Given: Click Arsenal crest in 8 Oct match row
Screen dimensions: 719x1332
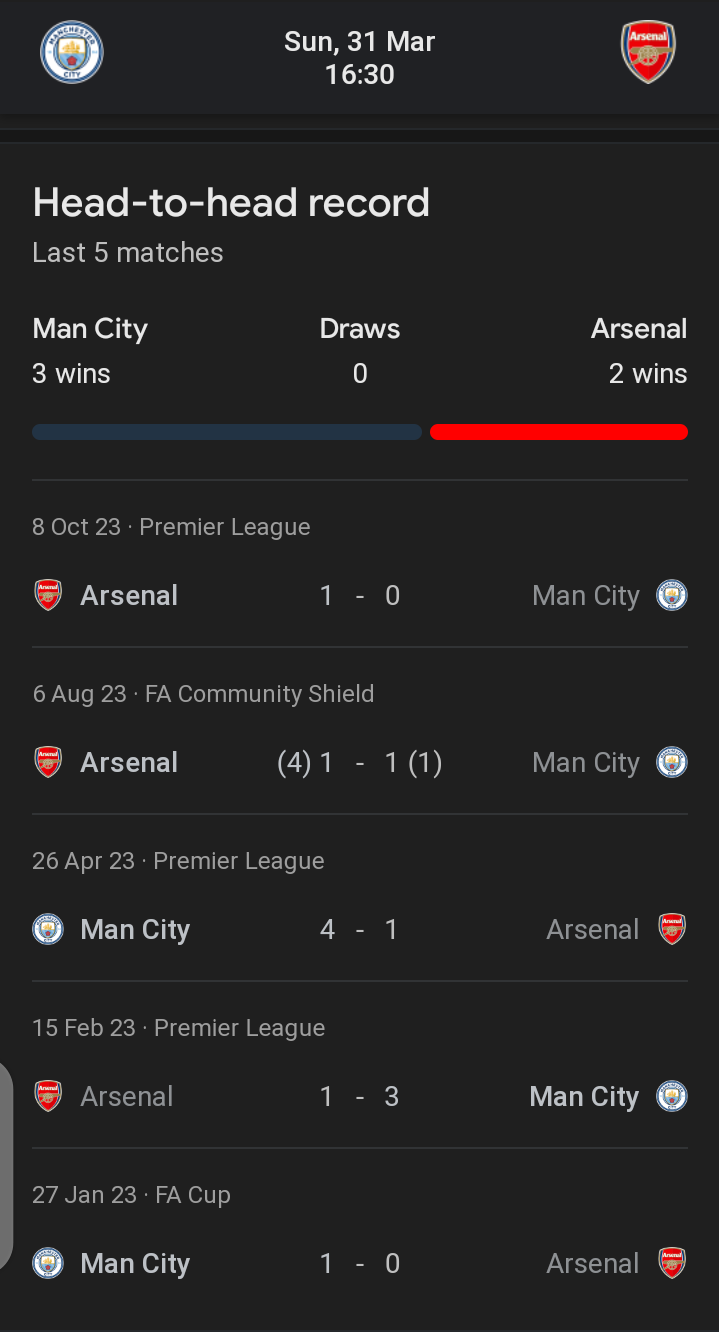Looking at the screenshot, I should coord(48,596).
